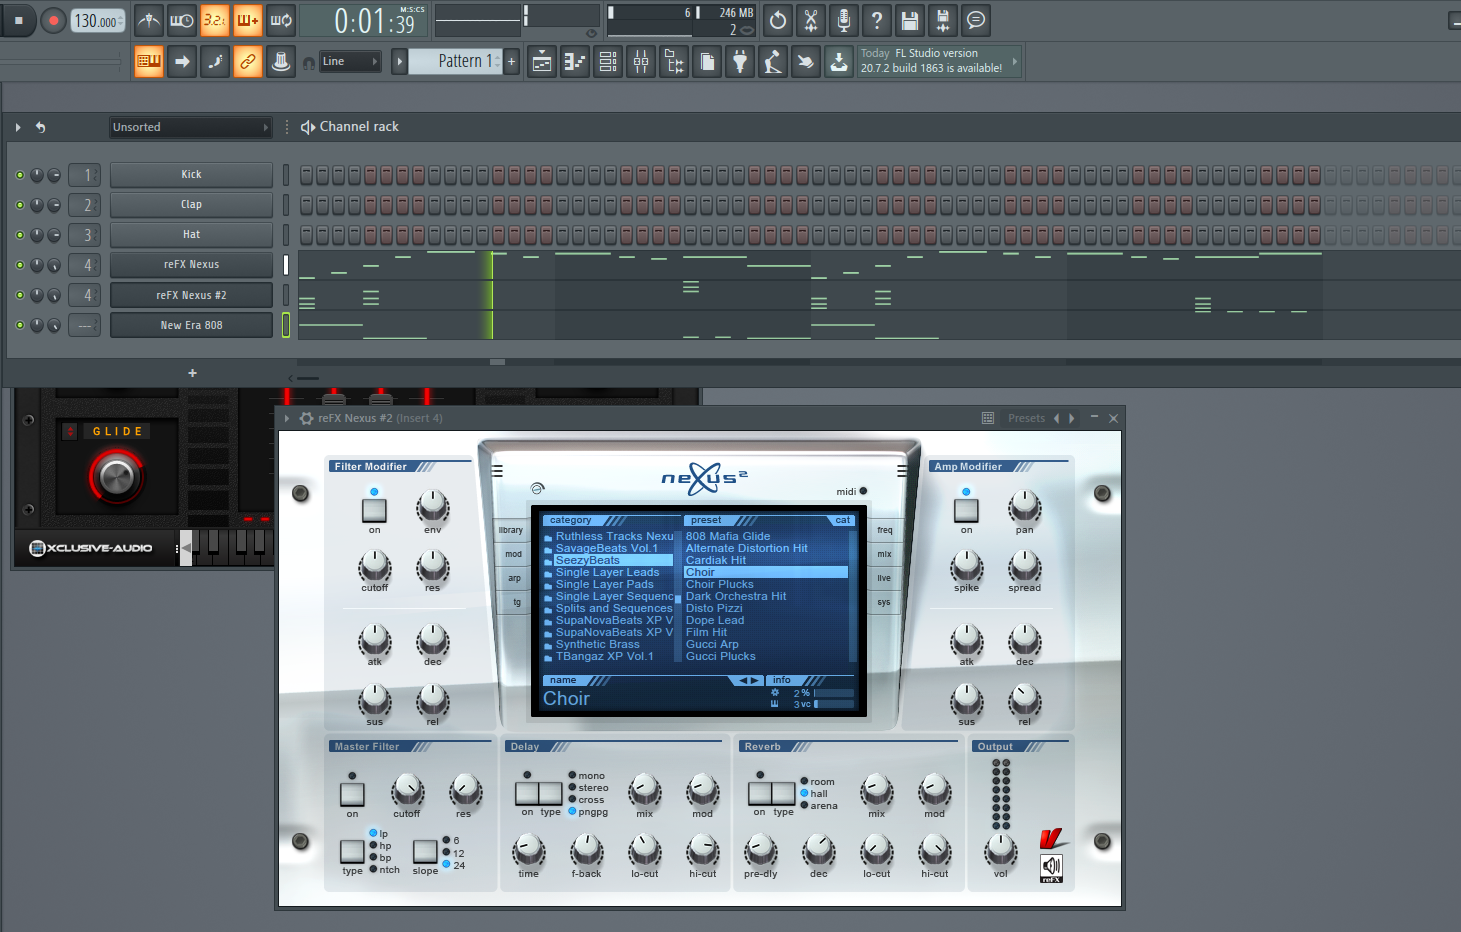Mute the Kick channel green LED
Viewport: 1461px width, 932px height.
pyautogui.click(x=19, y=175)
